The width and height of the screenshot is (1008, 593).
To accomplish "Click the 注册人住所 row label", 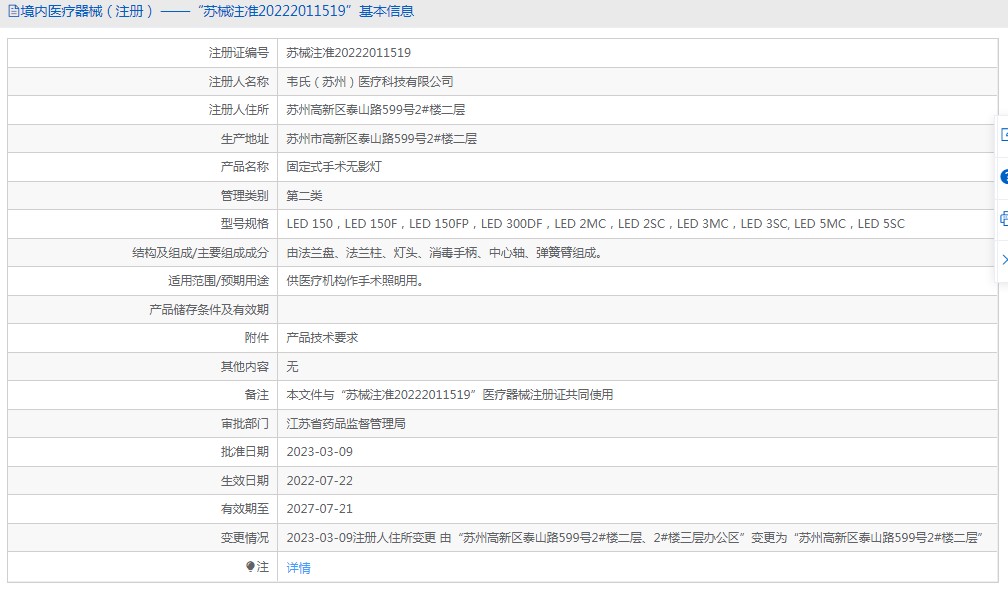I will point(238,110).
